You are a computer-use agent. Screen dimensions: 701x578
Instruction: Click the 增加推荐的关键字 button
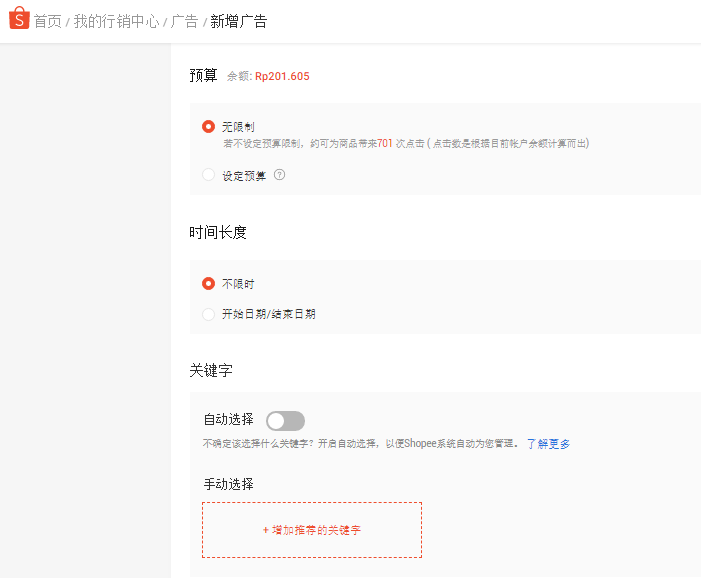312,530
